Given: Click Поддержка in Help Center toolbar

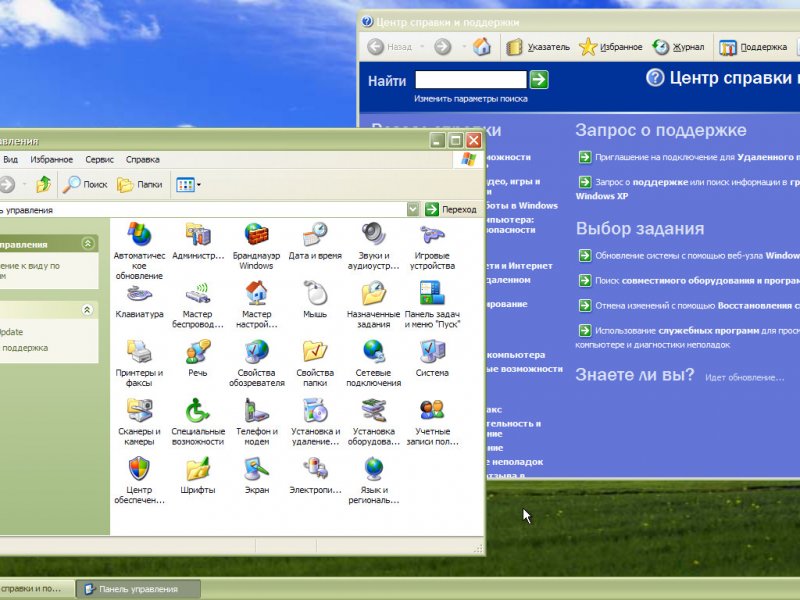Looking at the screenshot, I should 753,47.
